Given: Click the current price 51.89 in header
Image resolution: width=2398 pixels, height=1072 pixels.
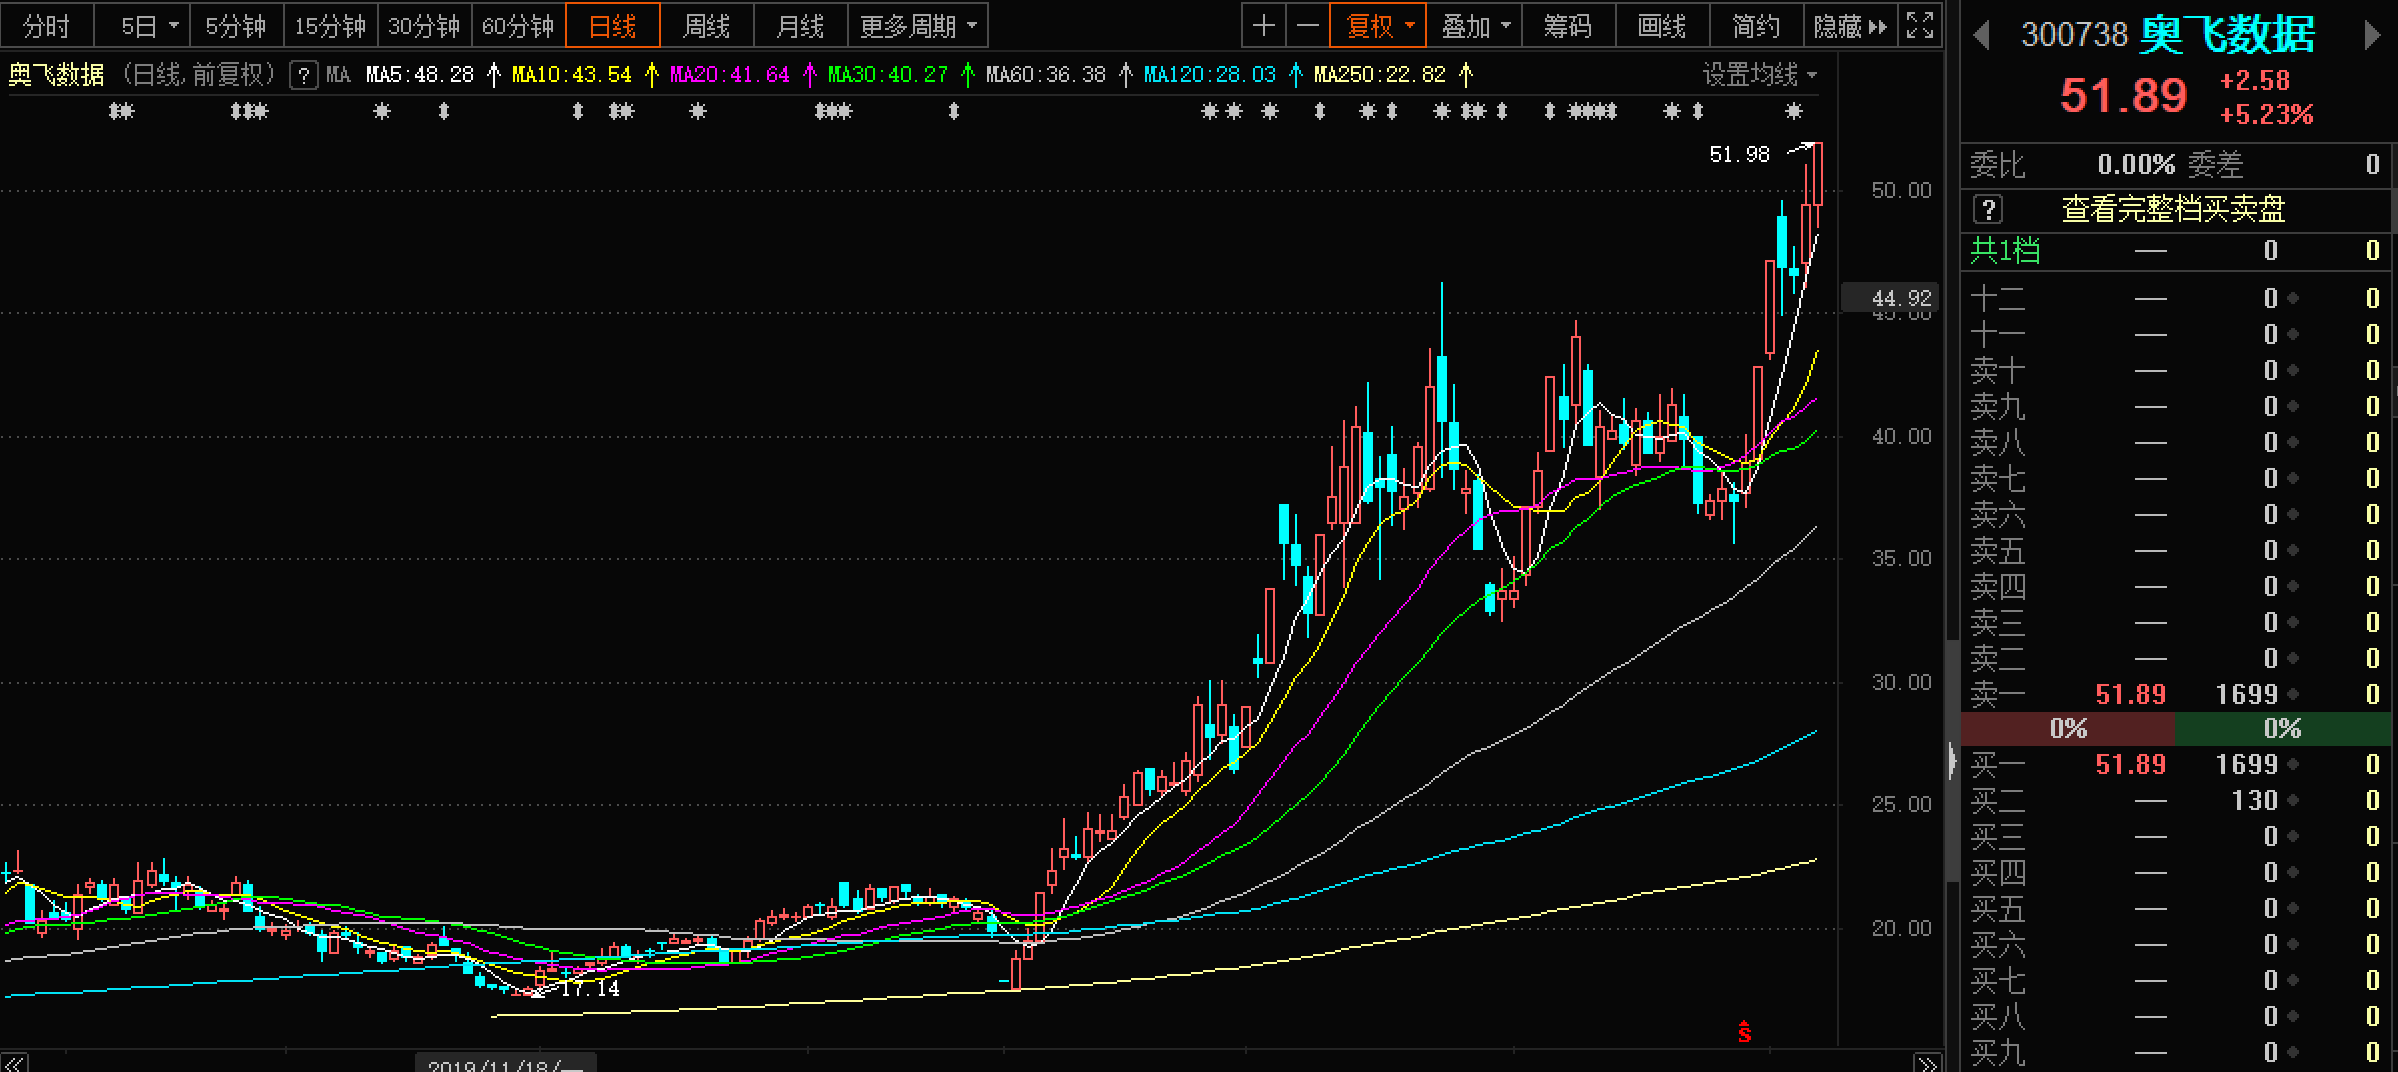Looking at the screenshot, I should click(2123, 96).
